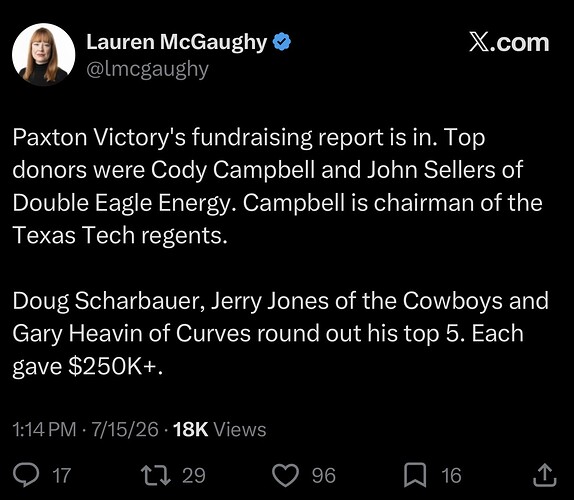The height and width of the screenshot is (500, 574).
Task: Click the 16 bookmarks count
Action: 451,475
